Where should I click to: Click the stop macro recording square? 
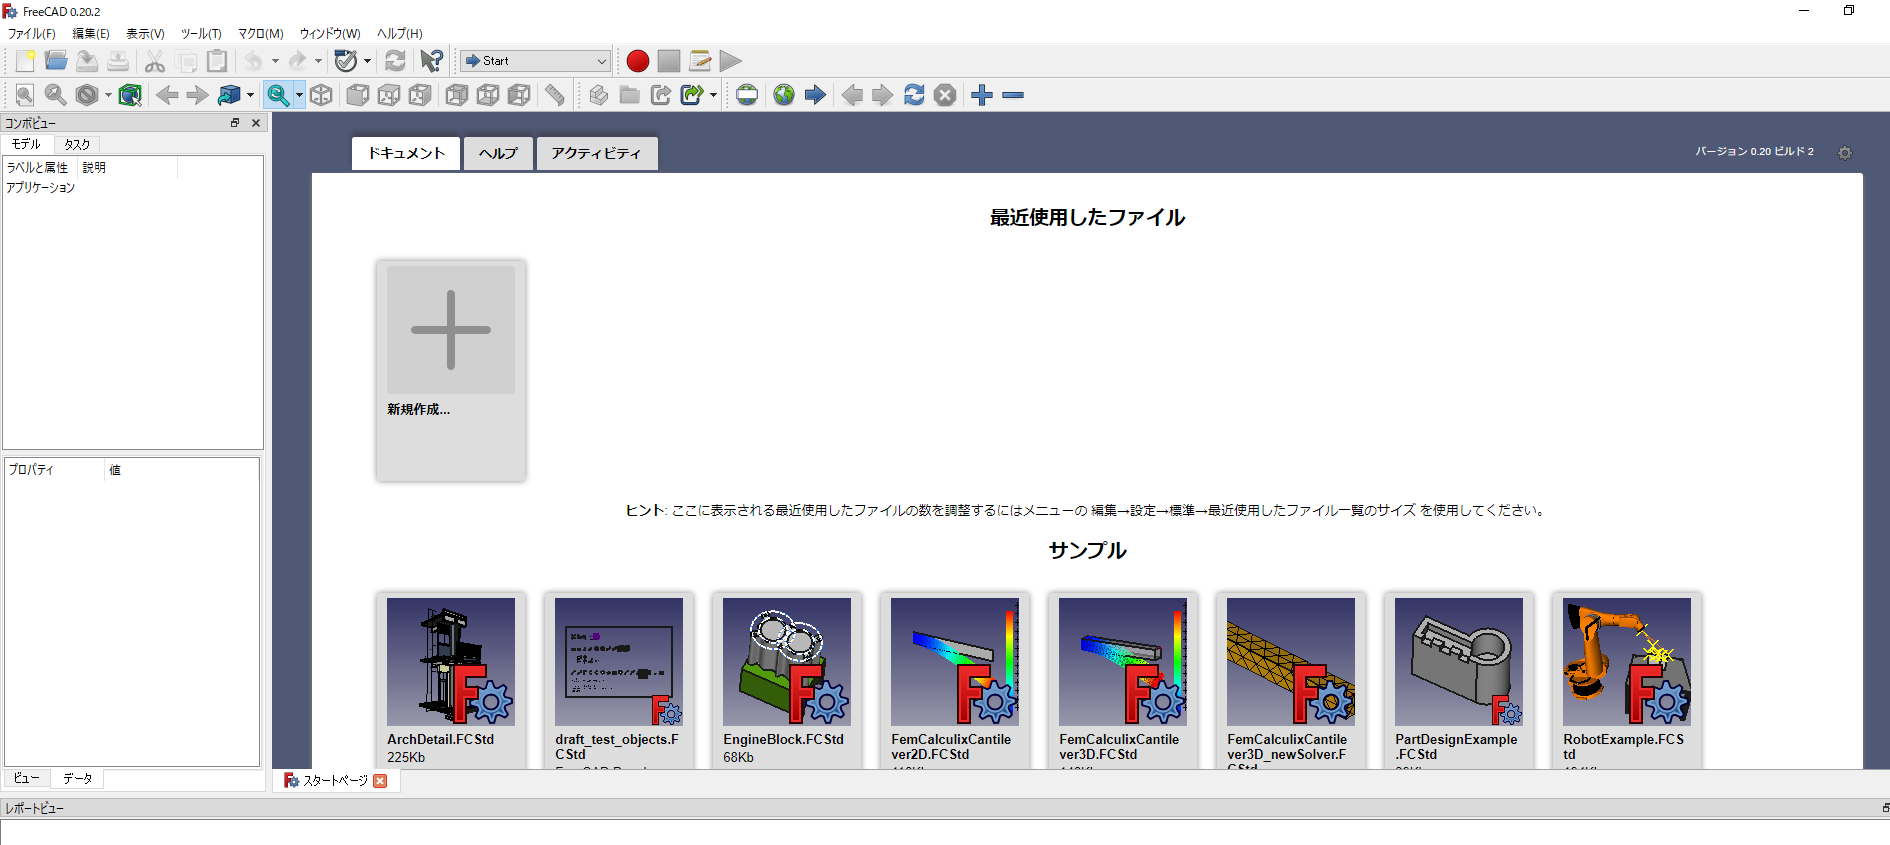(x=669, y=61)
